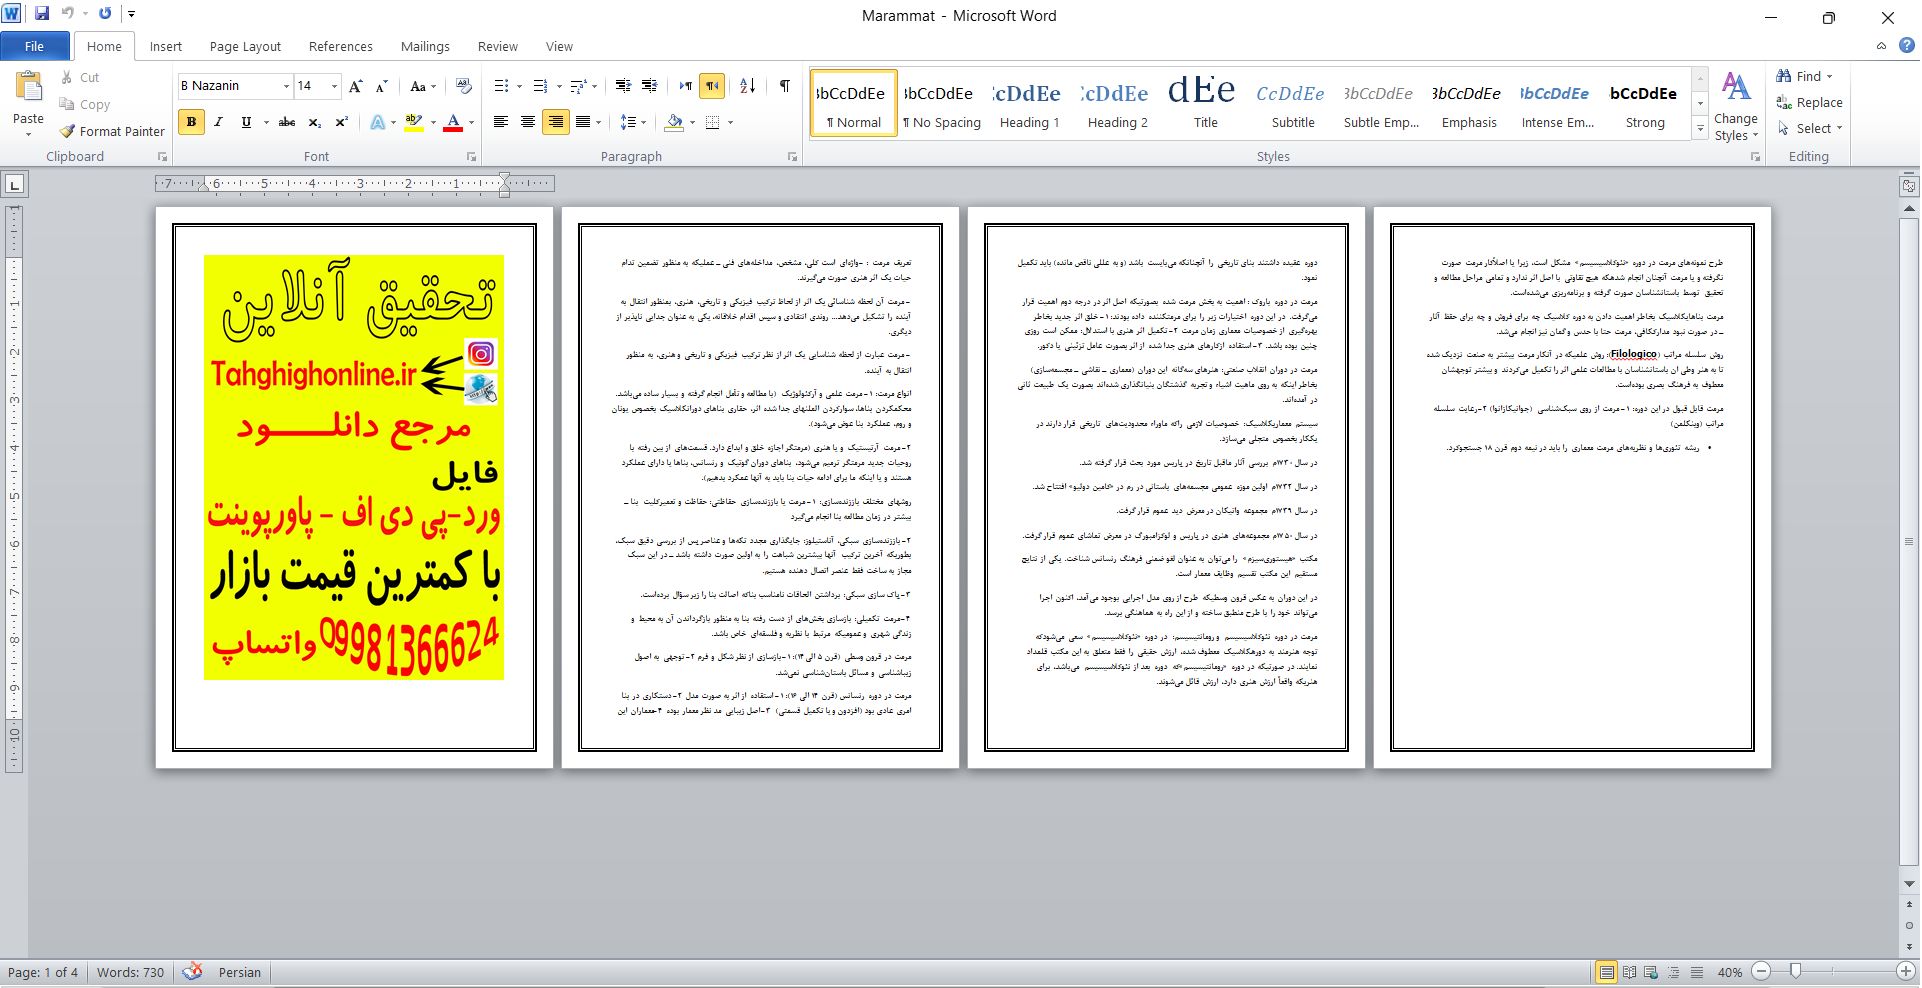Increase paragraph indent
The image size is (1922, 988).
(x=649, y=86)
